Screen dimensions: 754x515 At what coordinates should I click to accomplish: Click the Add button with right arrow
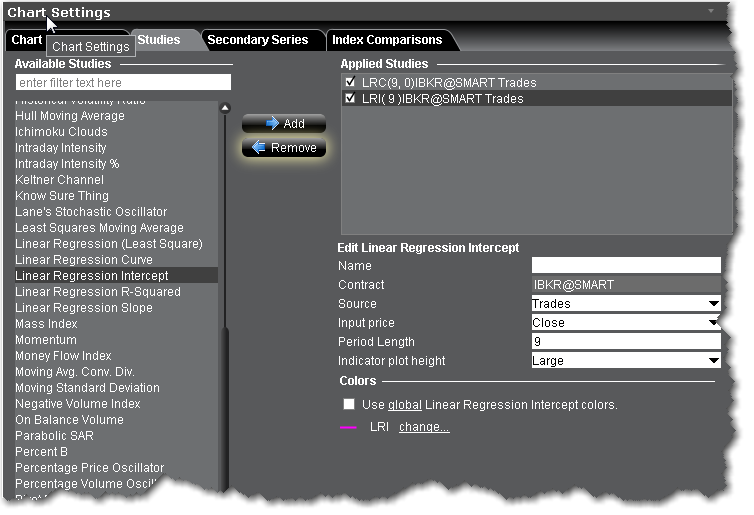pyautogui.click(x=284, y=124)
